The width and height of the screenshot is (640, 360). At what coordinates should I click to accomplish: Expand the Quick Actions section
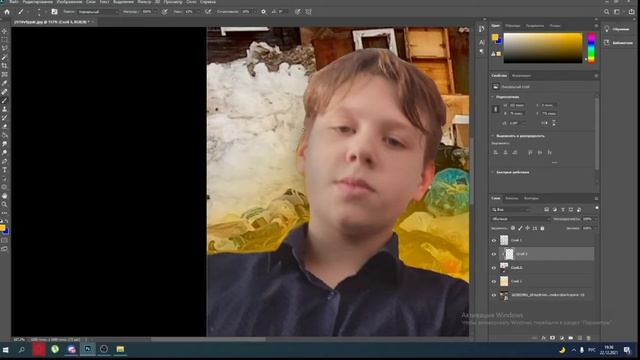pos(493,172)
